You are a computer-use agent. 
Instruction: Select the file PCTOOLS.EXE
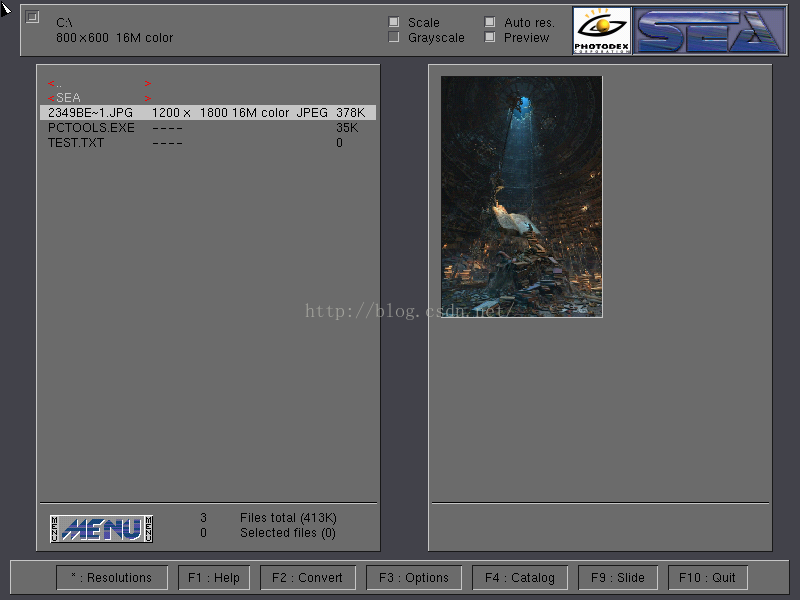click(x=208, y=128)
